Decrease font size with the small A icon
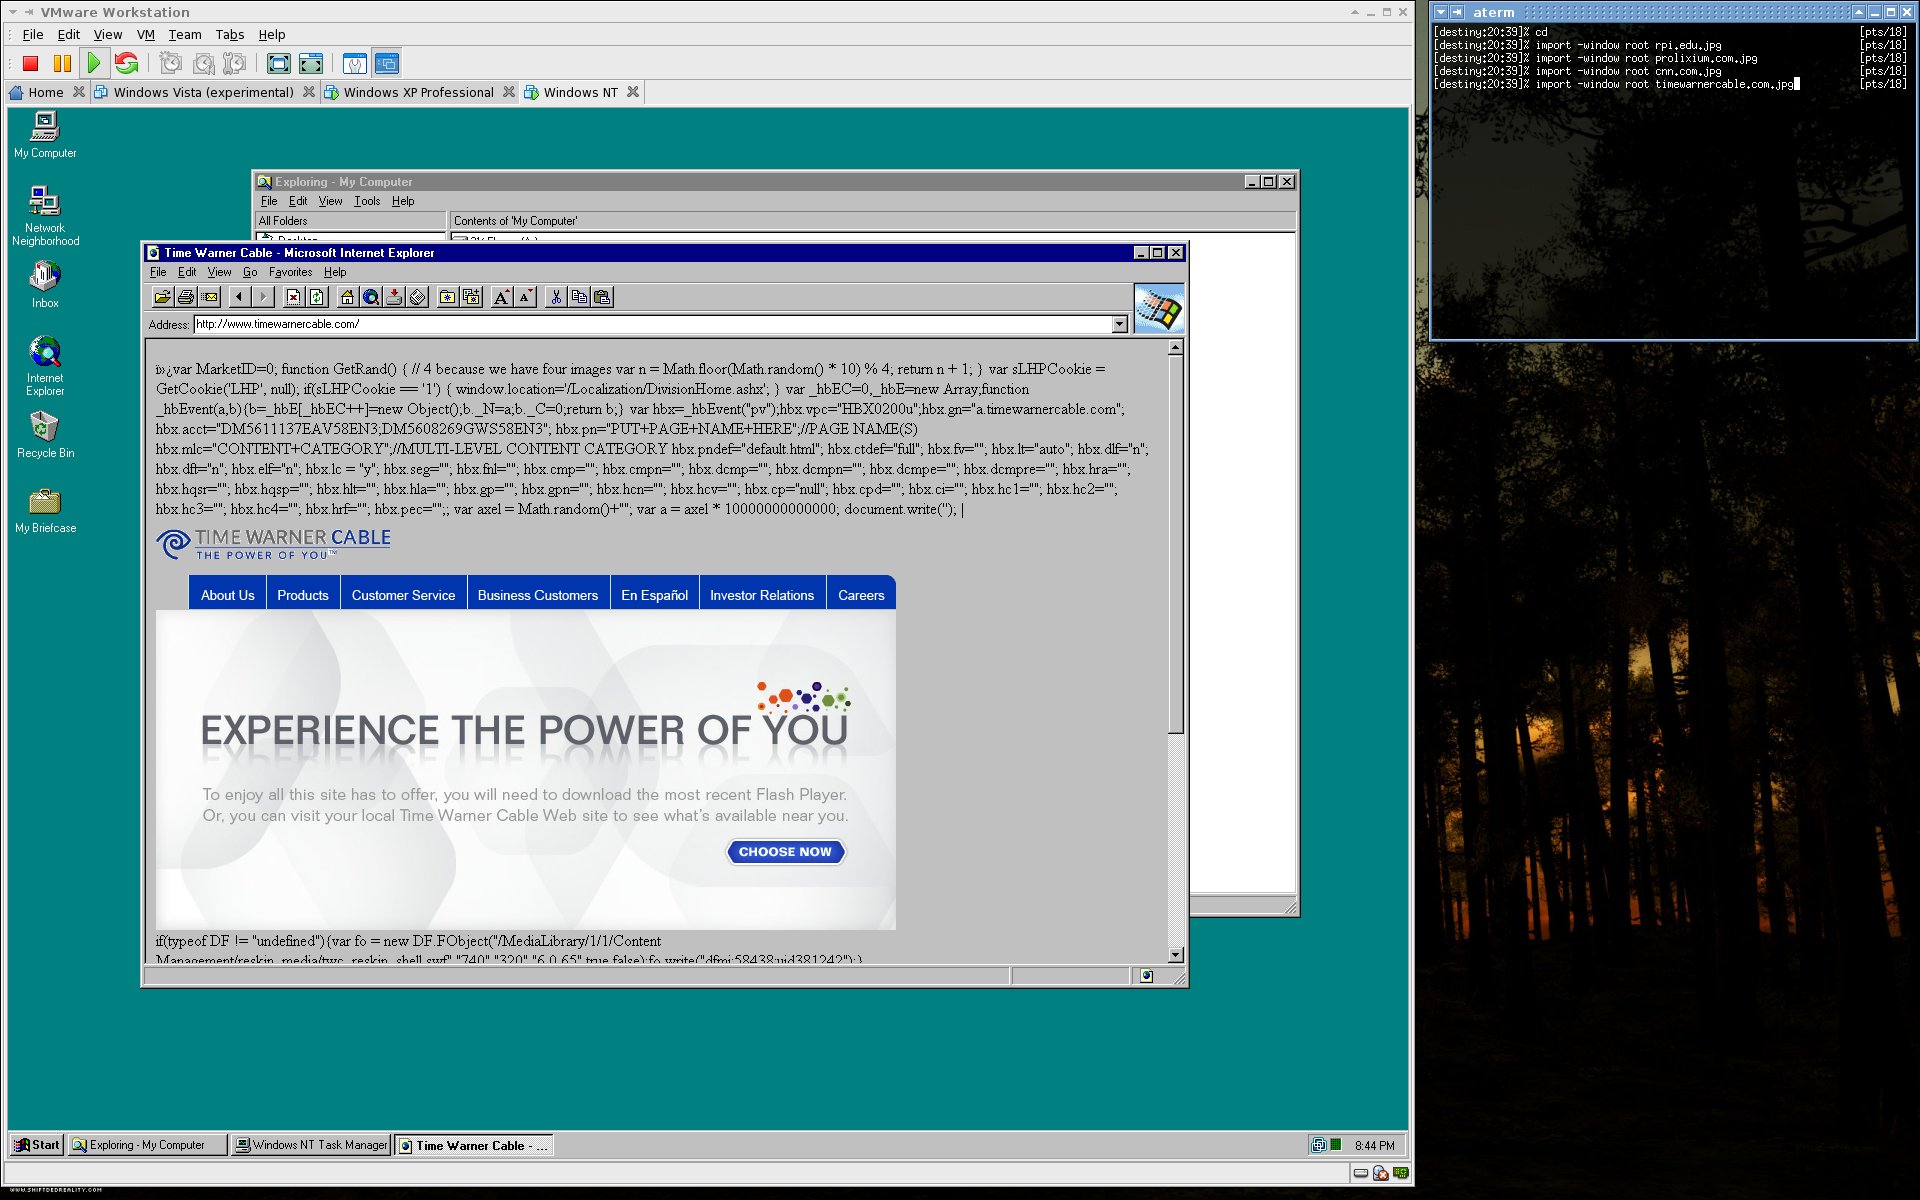This screenshot has width=1920, height=1200. [x=526, y=297]
